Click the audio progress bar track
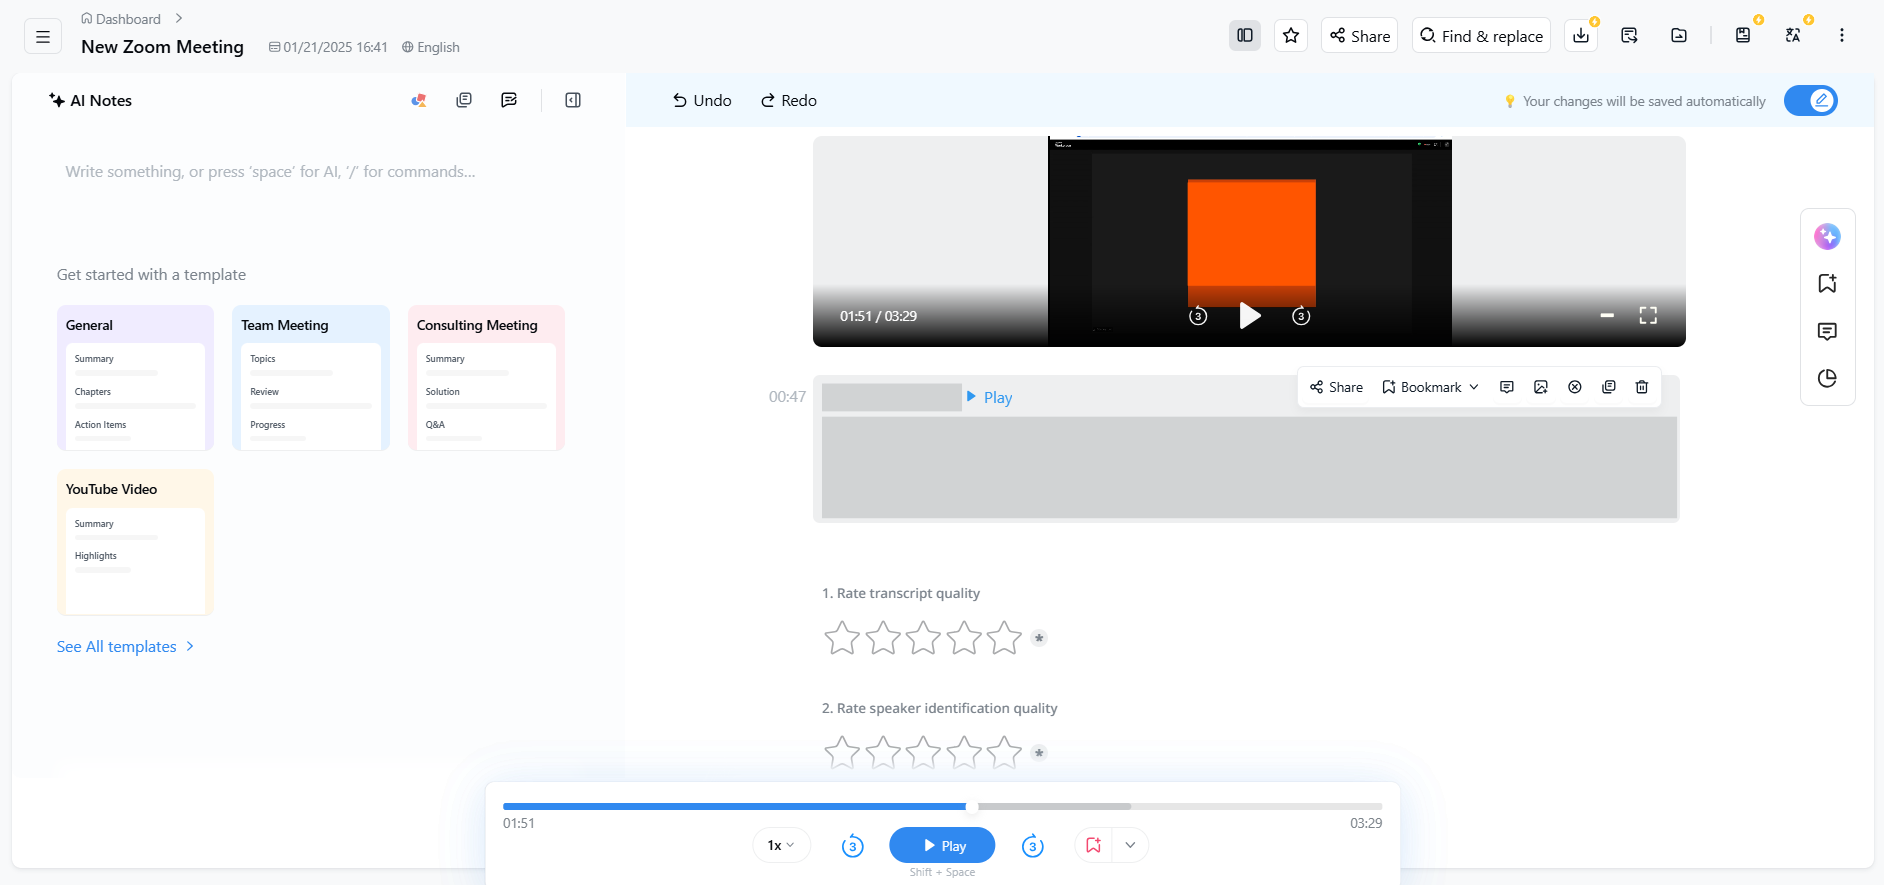The height and width of the screenshot is (885, 1884). 942,806
